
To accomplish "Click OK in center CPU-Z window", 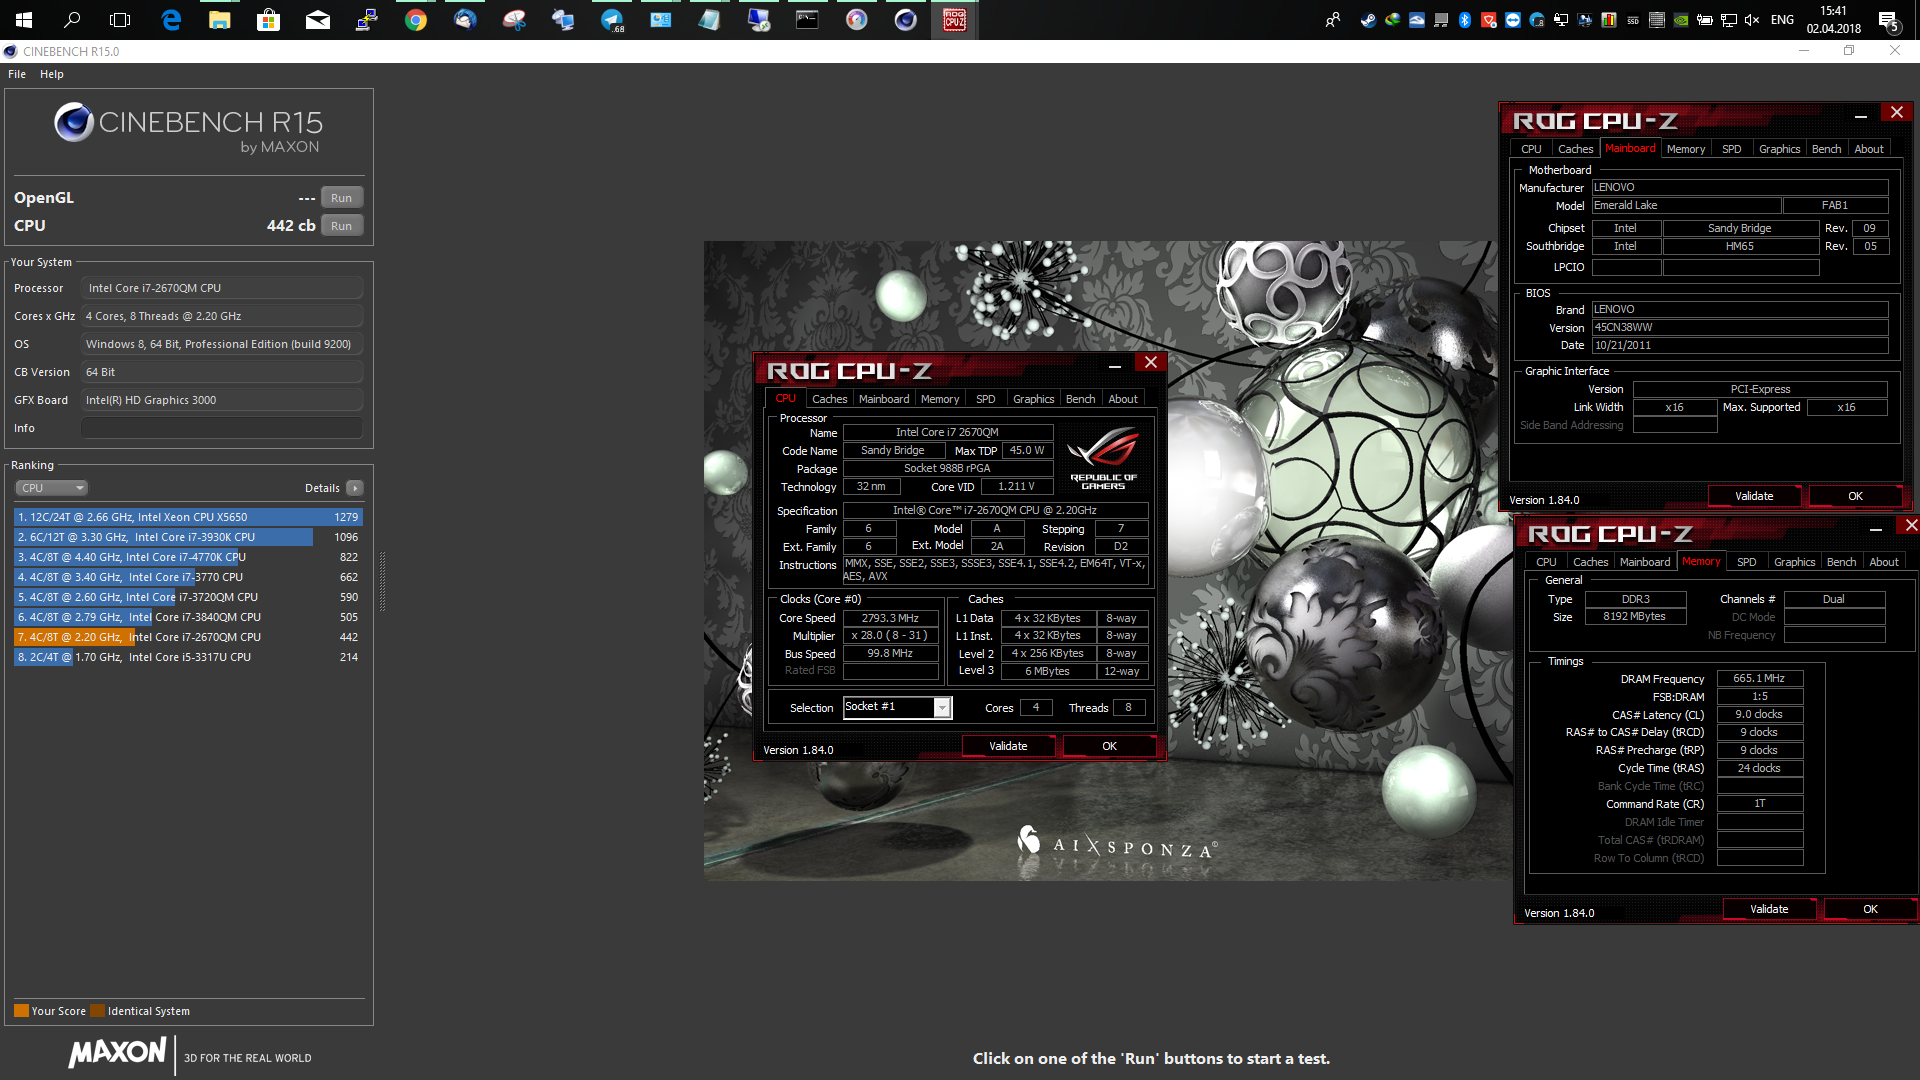I will [1109, 746].
